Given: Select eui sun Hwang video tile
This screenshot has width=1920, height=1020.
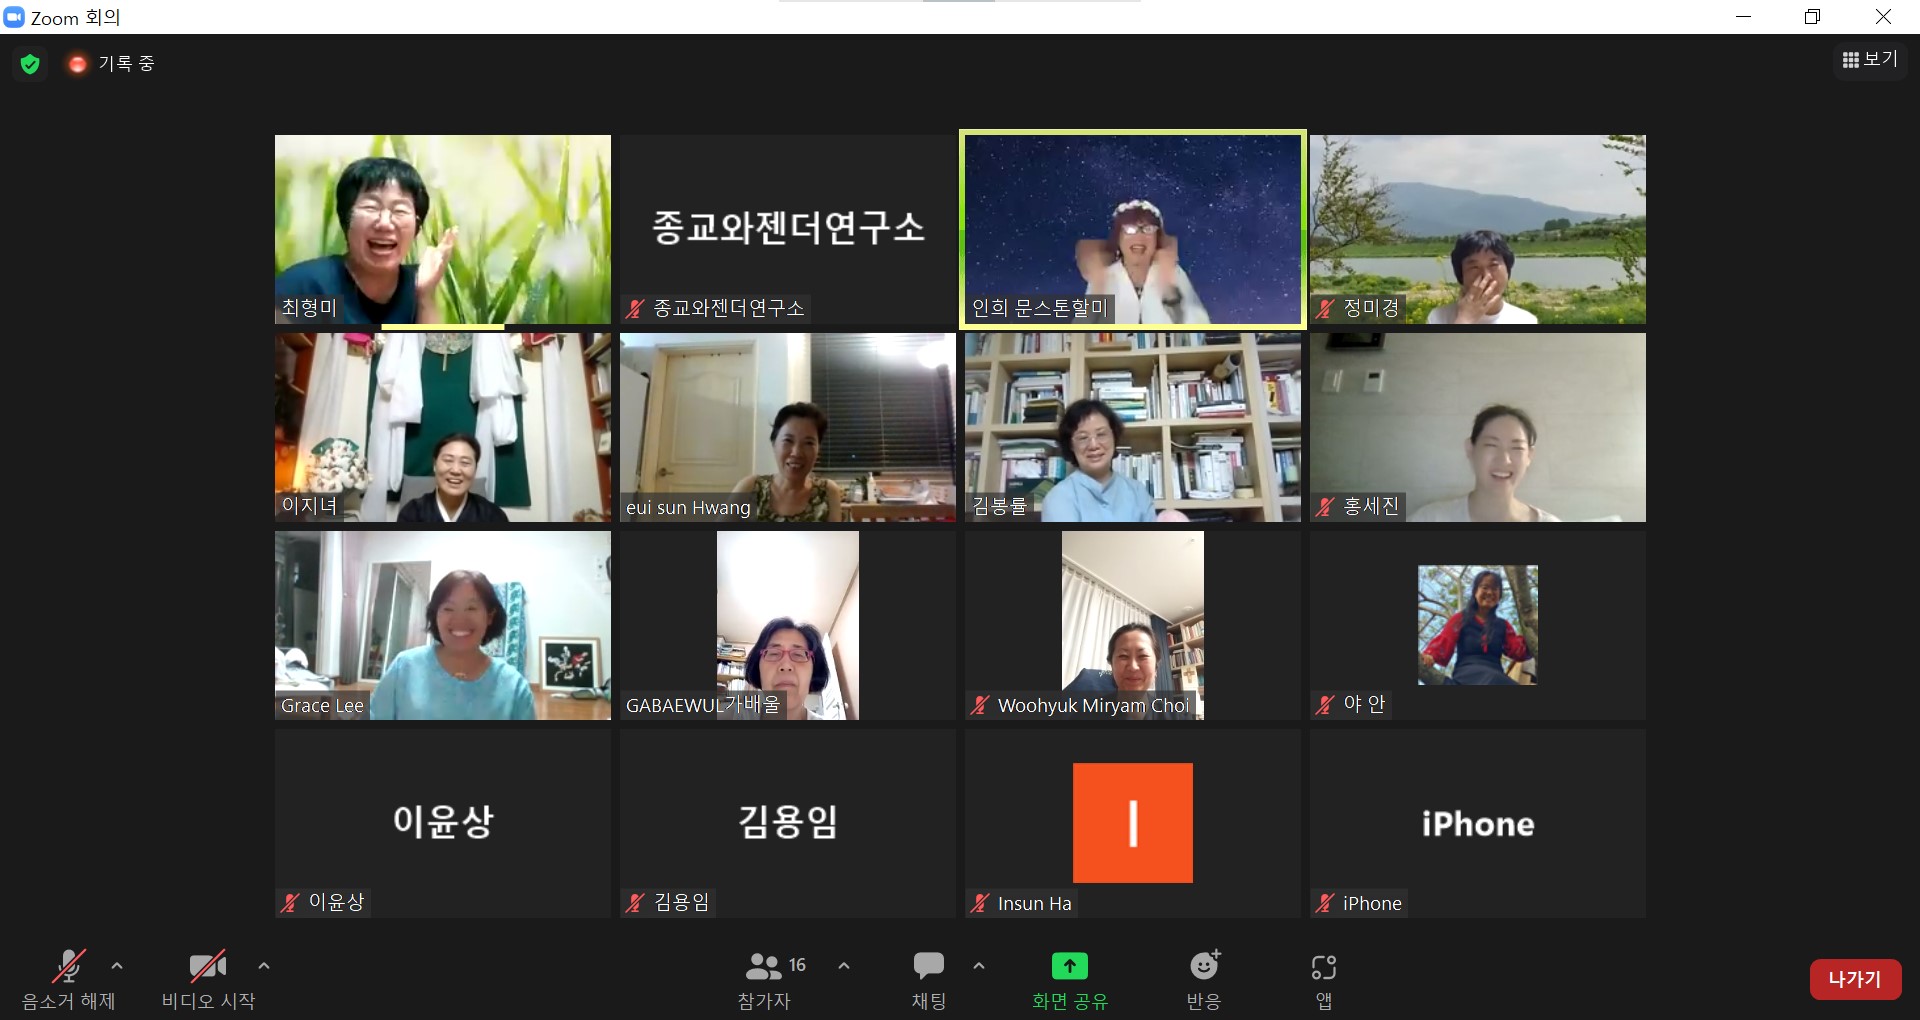Looking at the screenshot, I should tap(788, 427).
